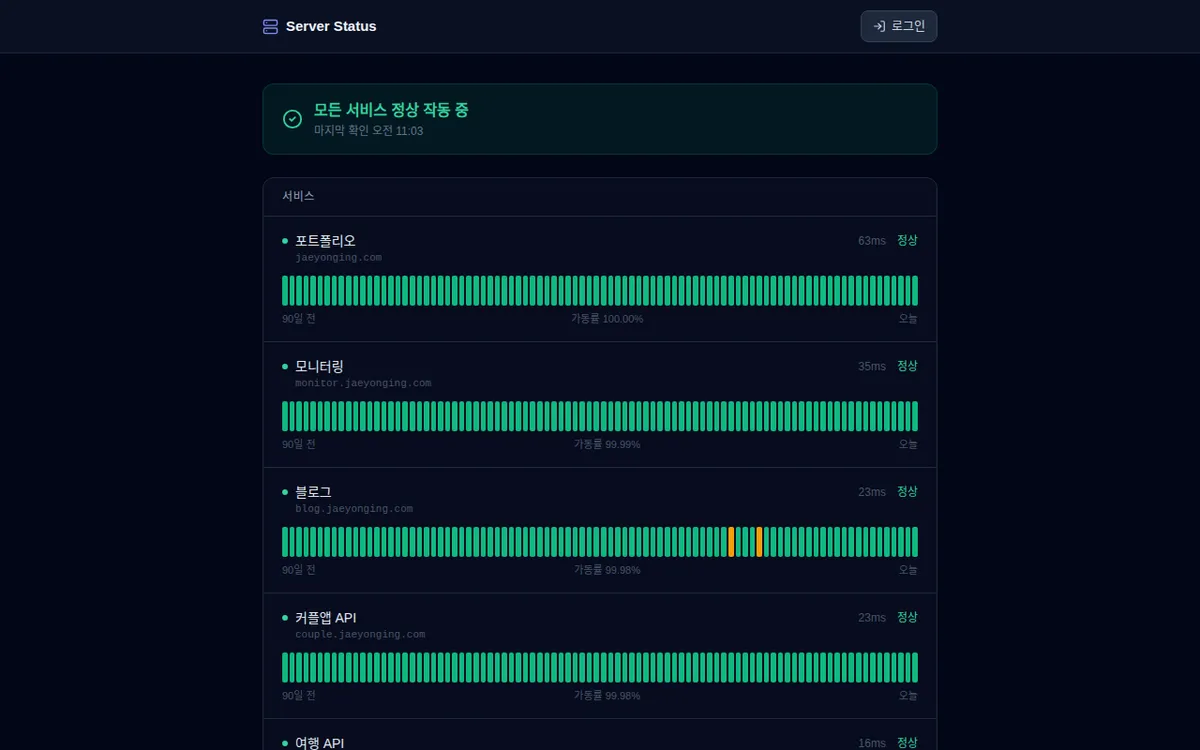
Task: Click the first orange bar in 블로그 uptime
Action: click(731, 542)
